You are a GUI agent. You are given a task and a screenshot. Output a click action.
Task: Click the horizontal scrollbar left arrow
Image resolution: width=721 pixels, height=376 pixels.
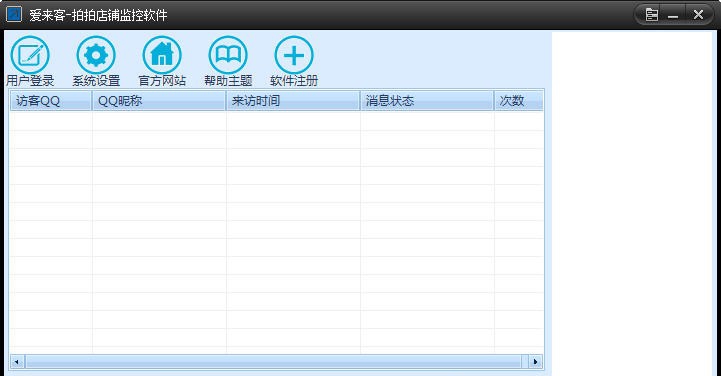(17, 362)
